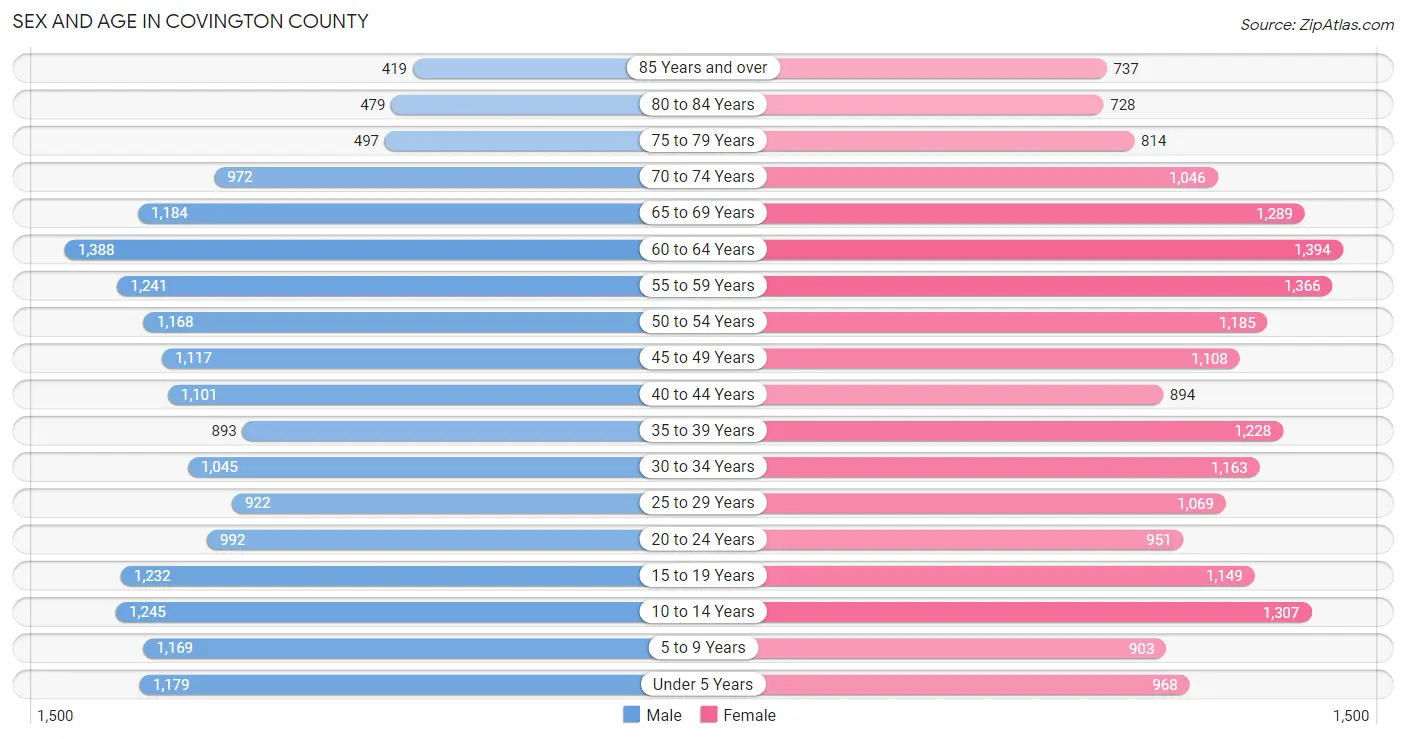Screen dimensions: 1406x739
Task: Click the female bar valued 1,394
Action: (x=1054, y=249)
